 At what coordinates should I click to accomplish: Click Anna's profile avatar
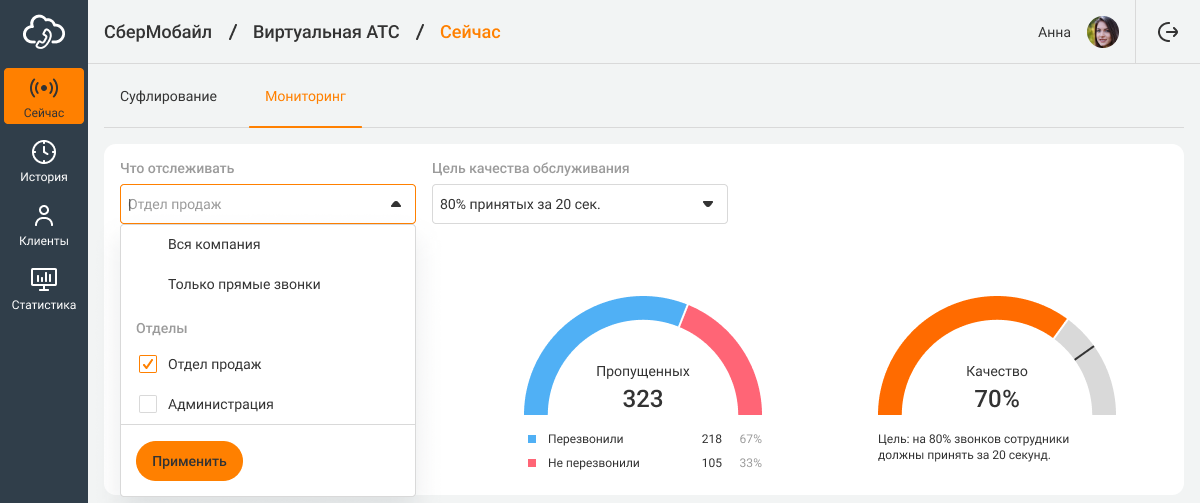1102,32
